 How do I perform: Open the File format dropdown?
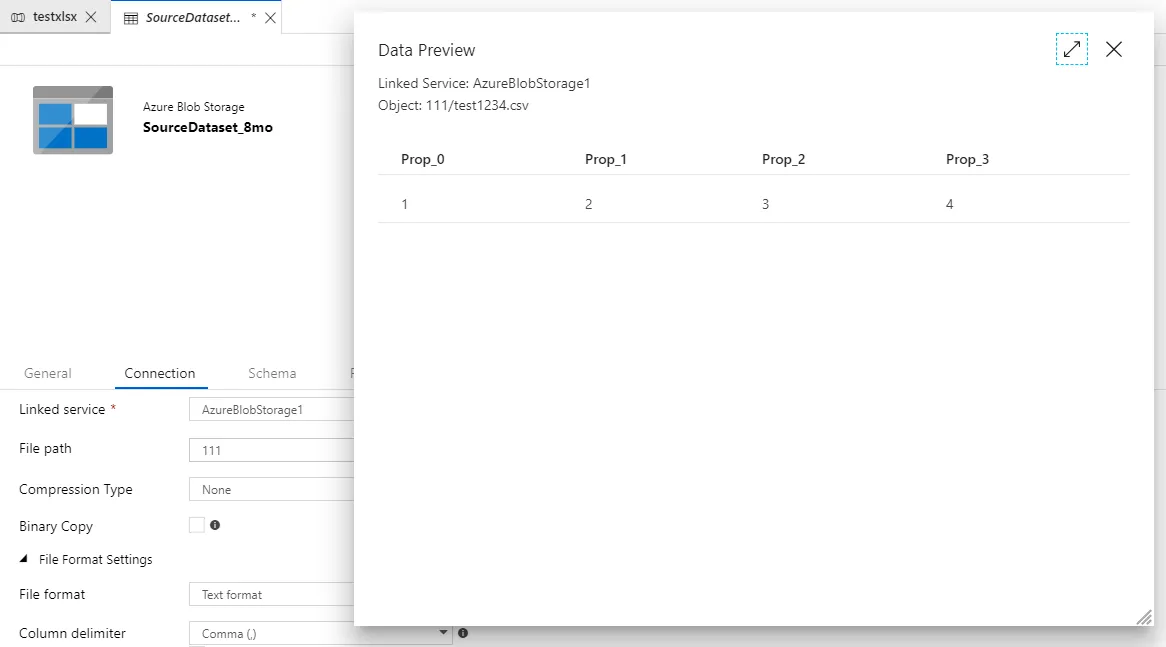272,594
